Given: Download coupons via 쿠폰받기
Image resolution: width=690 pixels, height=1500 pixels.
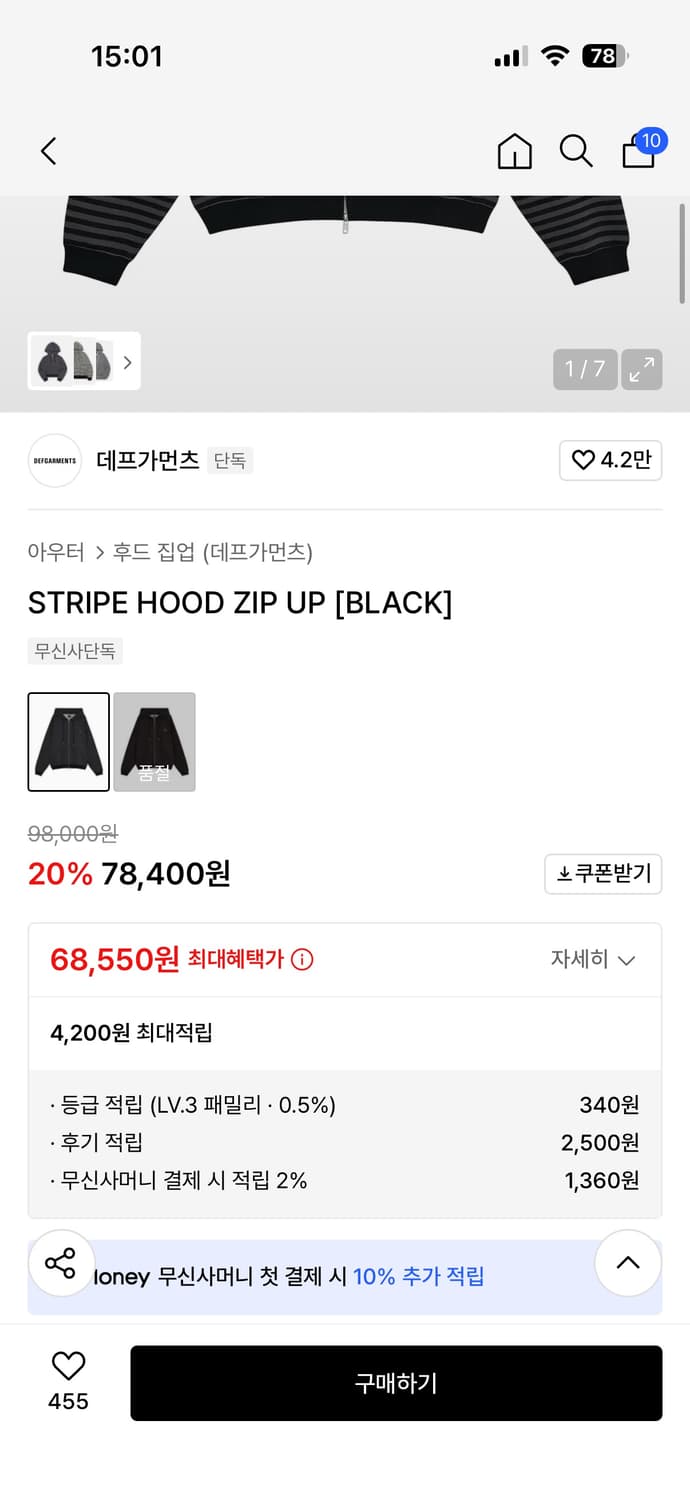Looking at the screenshot, I should (x=603, y=873).
